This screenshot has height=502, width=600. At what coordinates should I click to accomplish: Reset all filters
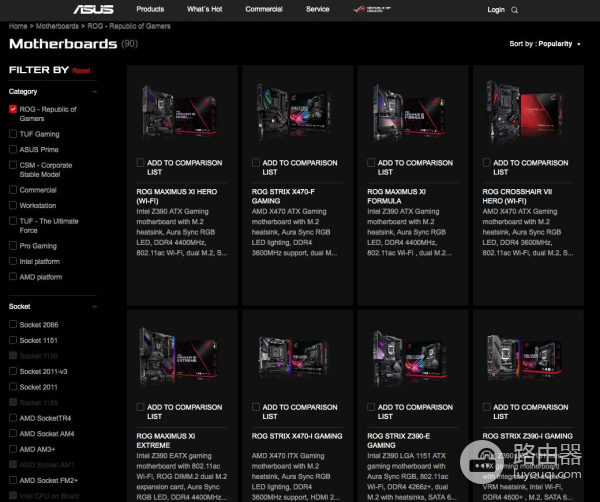point(81,71)
